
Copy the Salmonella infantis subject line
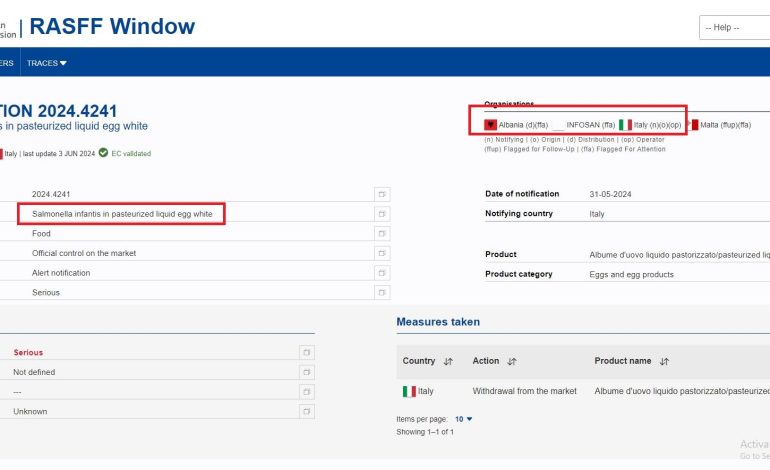tap(382, 214)
